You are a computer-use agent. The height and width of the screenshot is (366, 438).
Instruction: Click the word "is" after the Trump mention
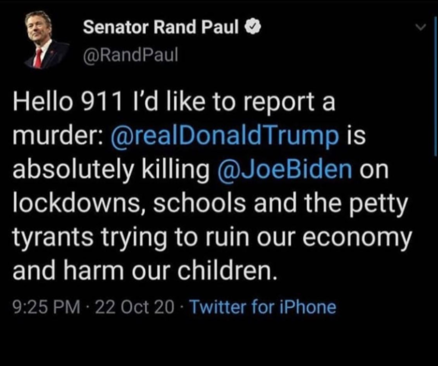[x=356, y=136]
